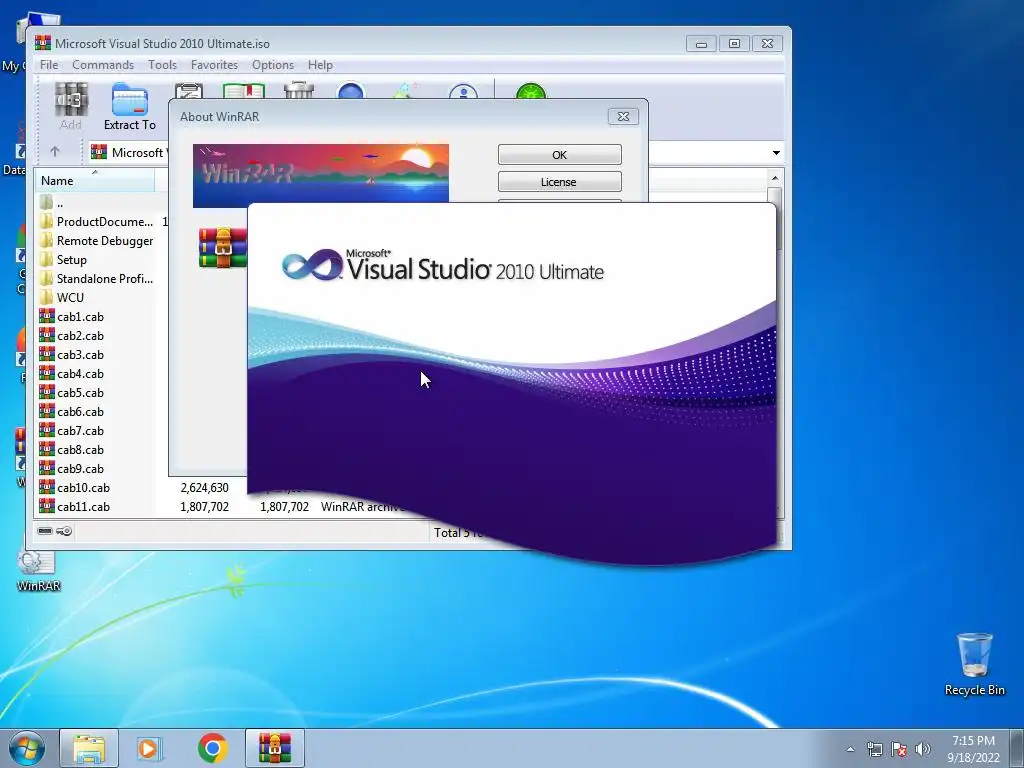Screen dimensions: 1024x768
Task: Show hidden tray icons arrow
Action: 850,749
